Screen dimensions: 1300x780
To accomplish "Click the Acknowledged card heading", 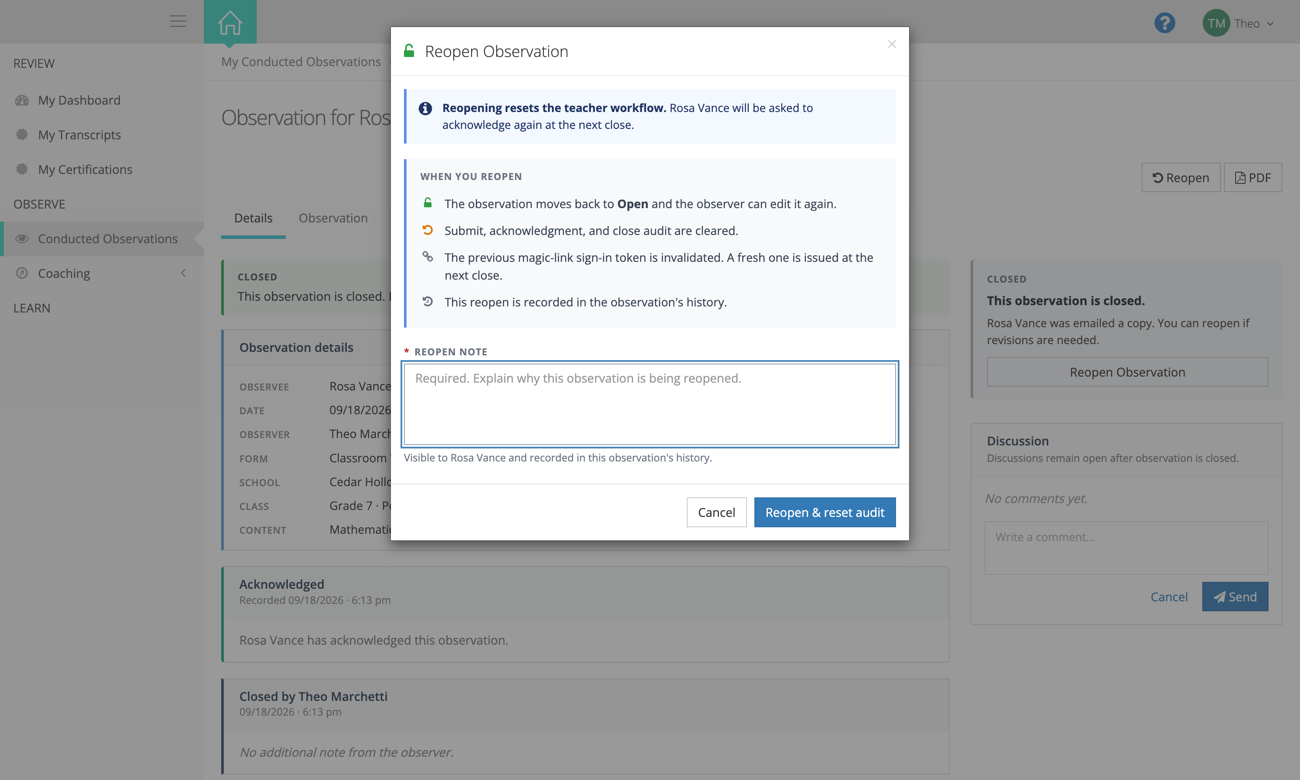I will [x=282, y=584].
